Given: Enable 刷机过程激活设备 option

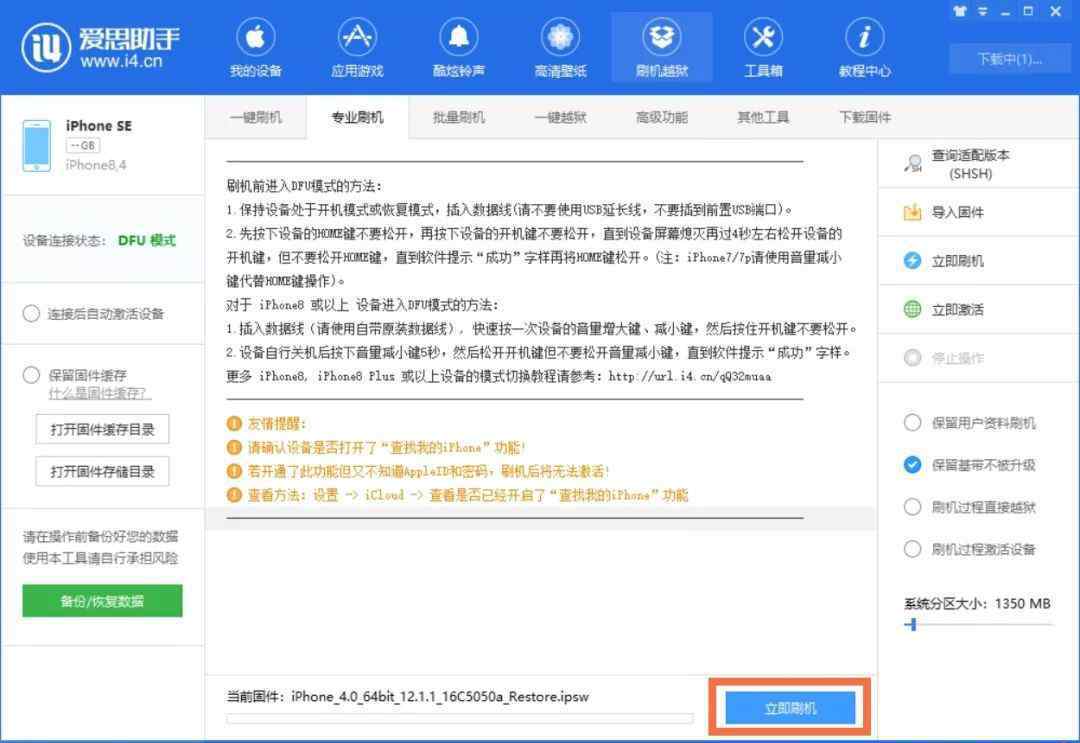Looking at the screenshot, I should [913, 550].
